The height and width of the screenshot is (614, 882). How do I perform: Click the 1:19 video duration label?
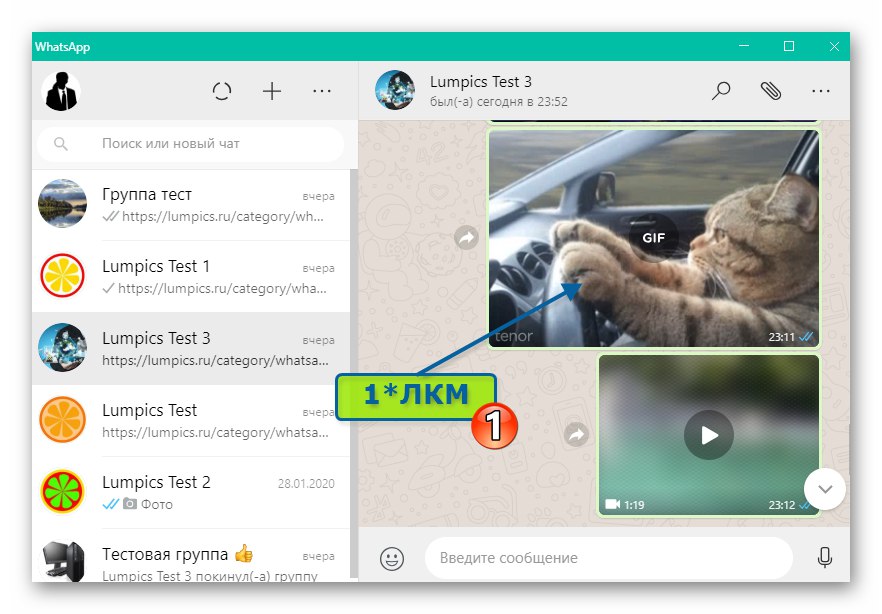634,505
